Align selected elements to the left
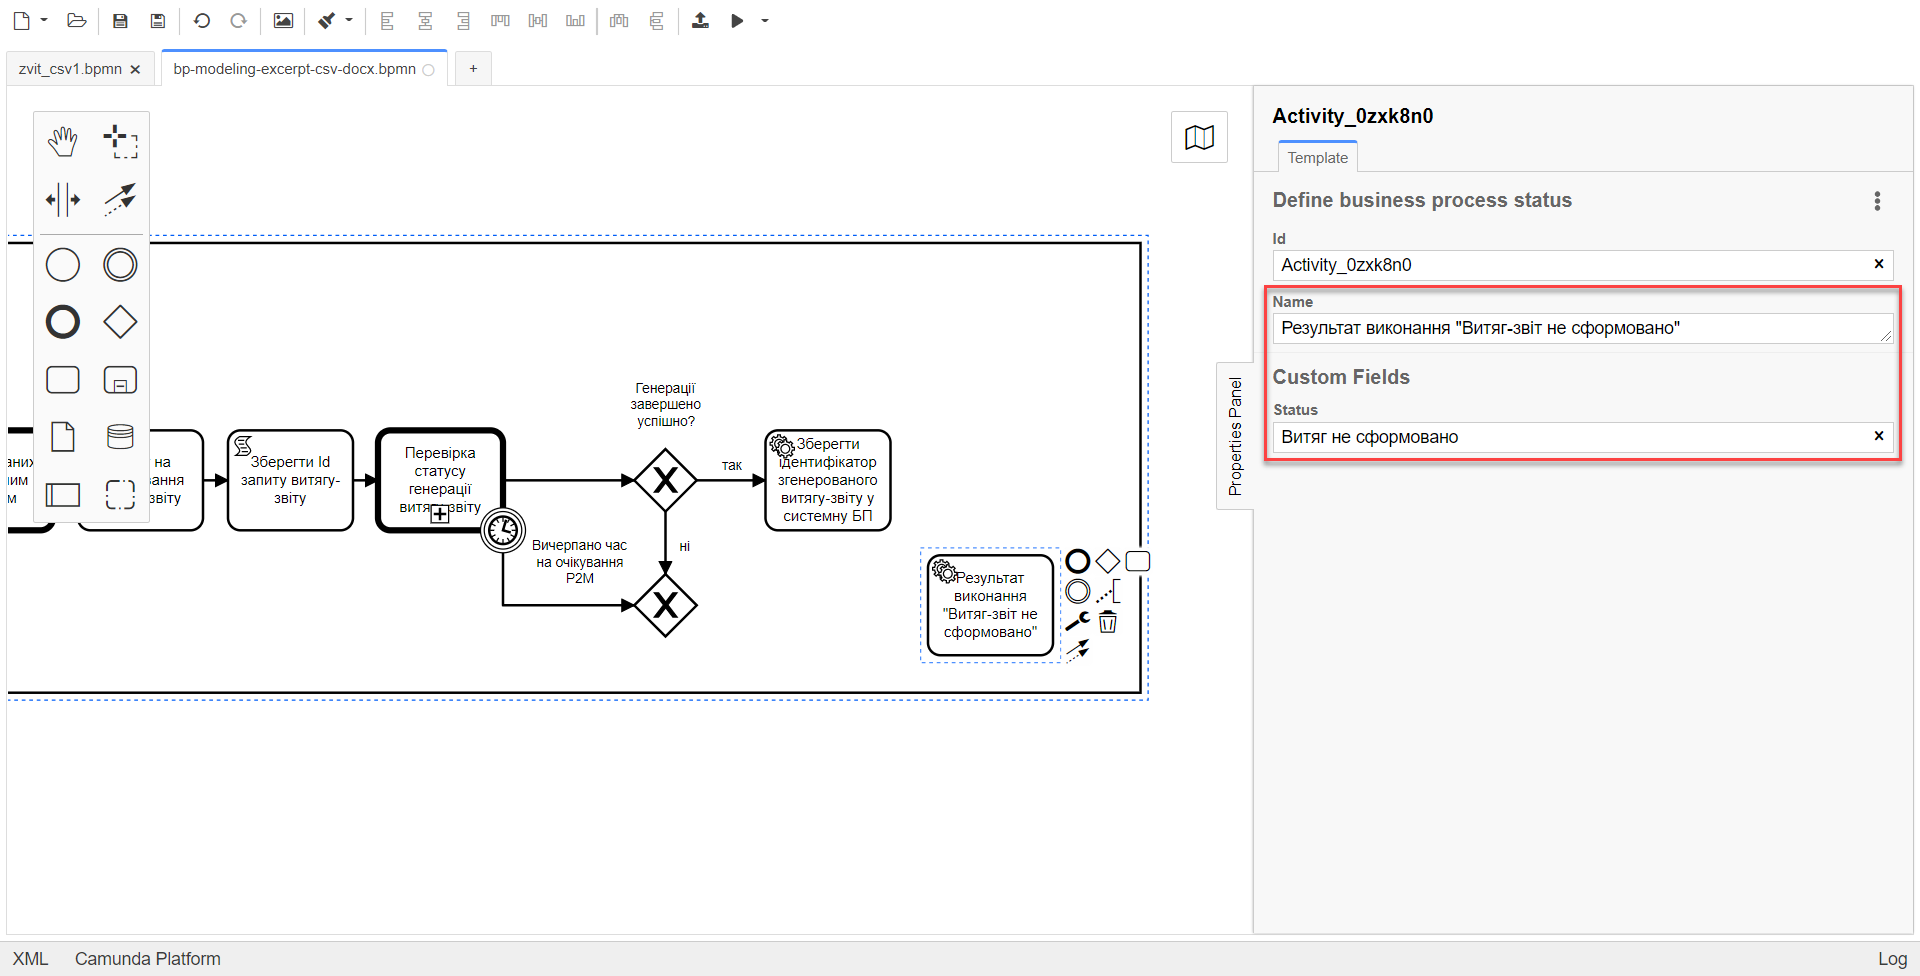 [388, 21]
